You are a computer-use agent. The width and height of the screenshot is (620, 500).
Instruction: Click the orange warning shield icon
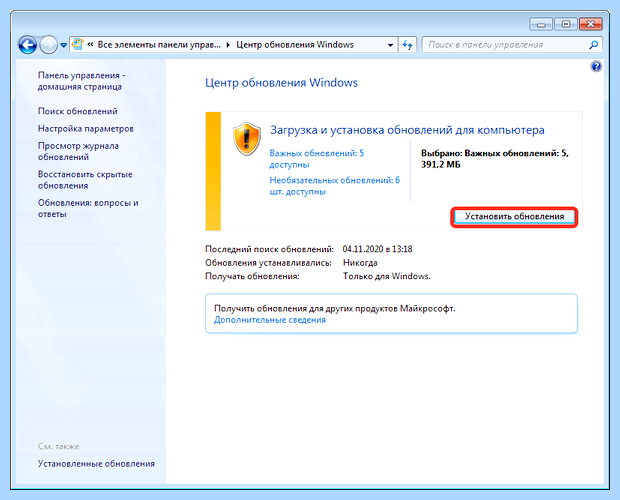click(x=247, y=139)
